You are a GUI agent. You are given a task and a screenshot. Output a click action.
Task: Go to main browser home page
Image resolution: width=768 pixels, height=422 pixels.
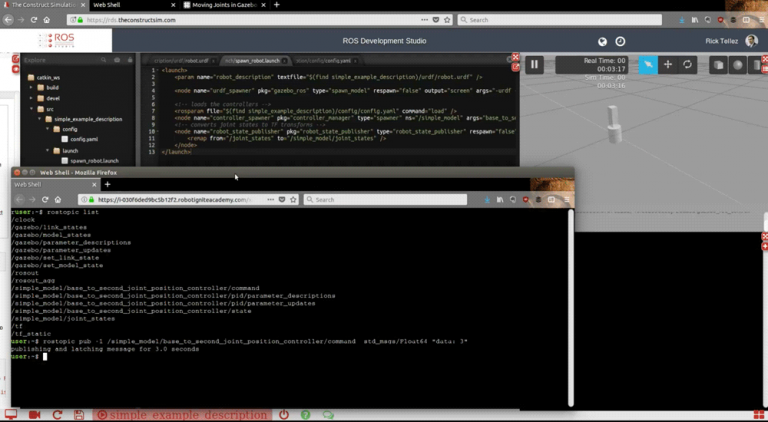[47, 20]
